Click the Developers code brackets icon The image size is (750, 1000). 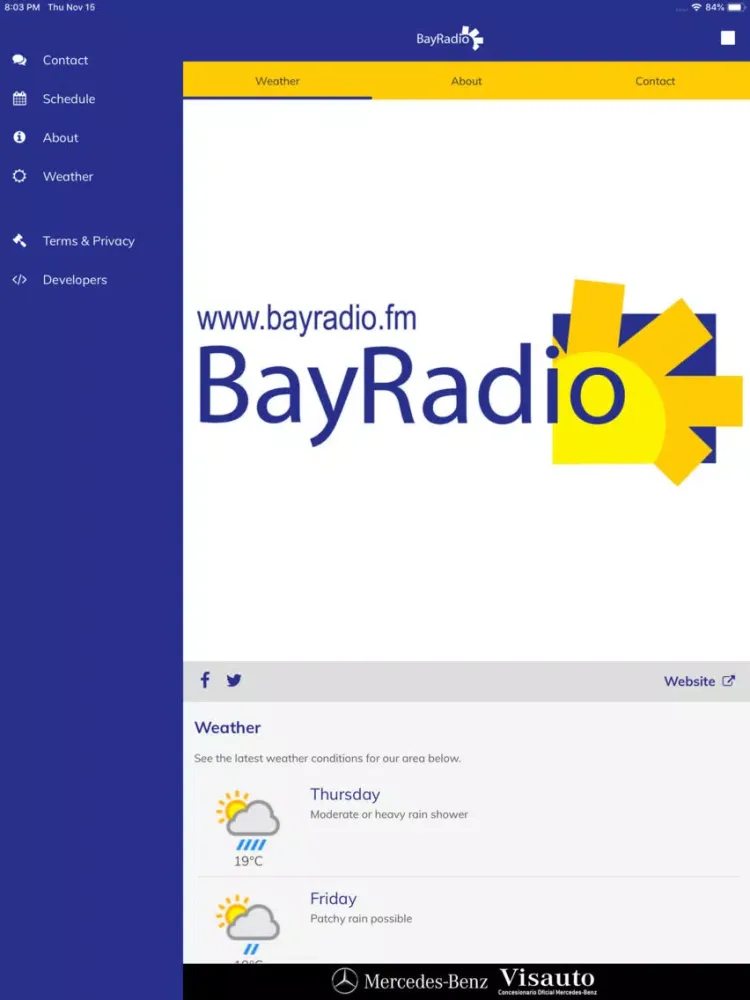20,279
